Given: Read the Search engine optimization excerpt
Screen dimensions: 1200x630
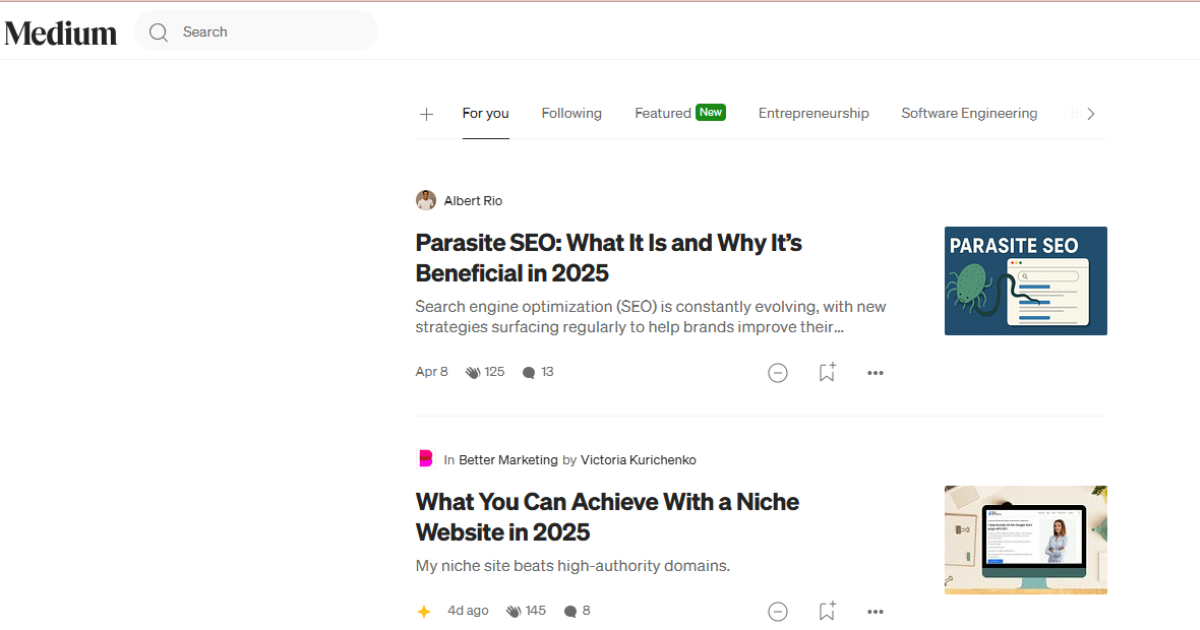Looking at the screenshot, I should (x=651, y=316).
